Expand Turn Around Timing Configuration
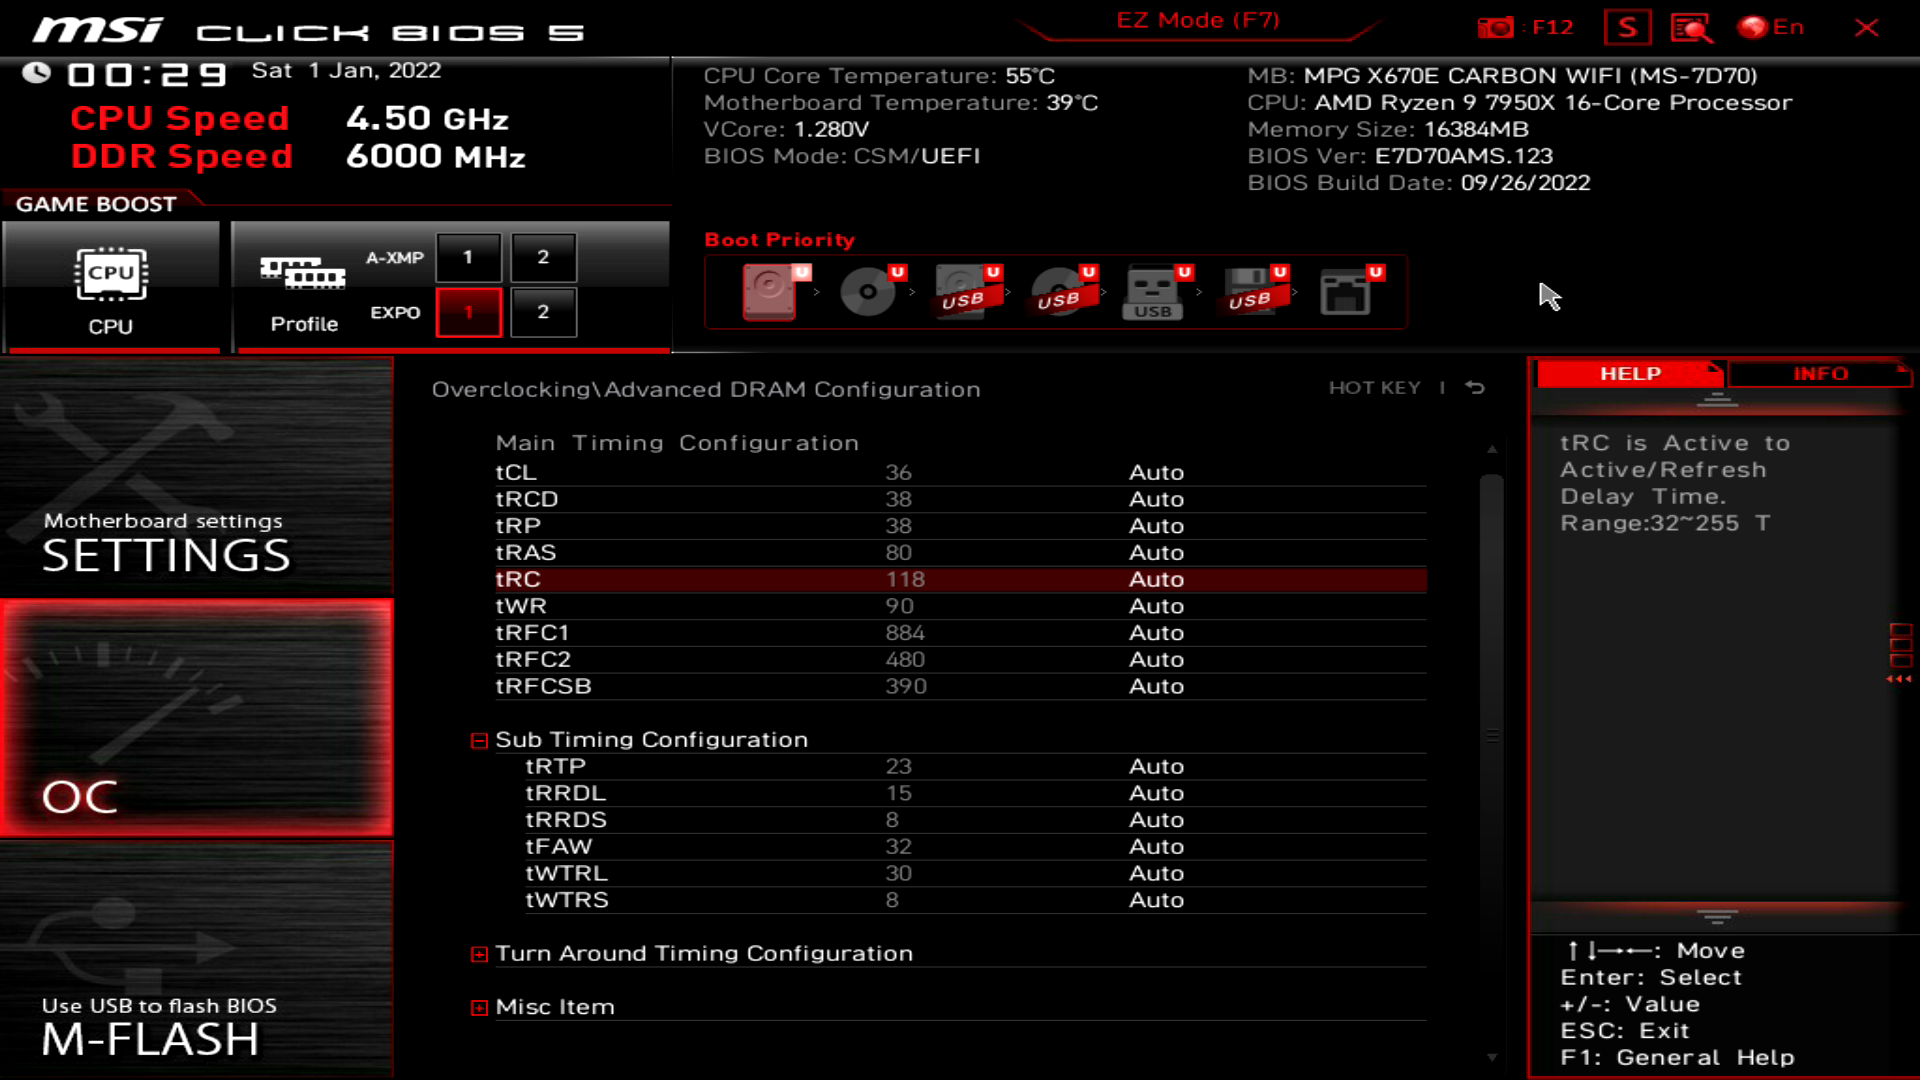Screen dimensions: 1920x1080 479,954
